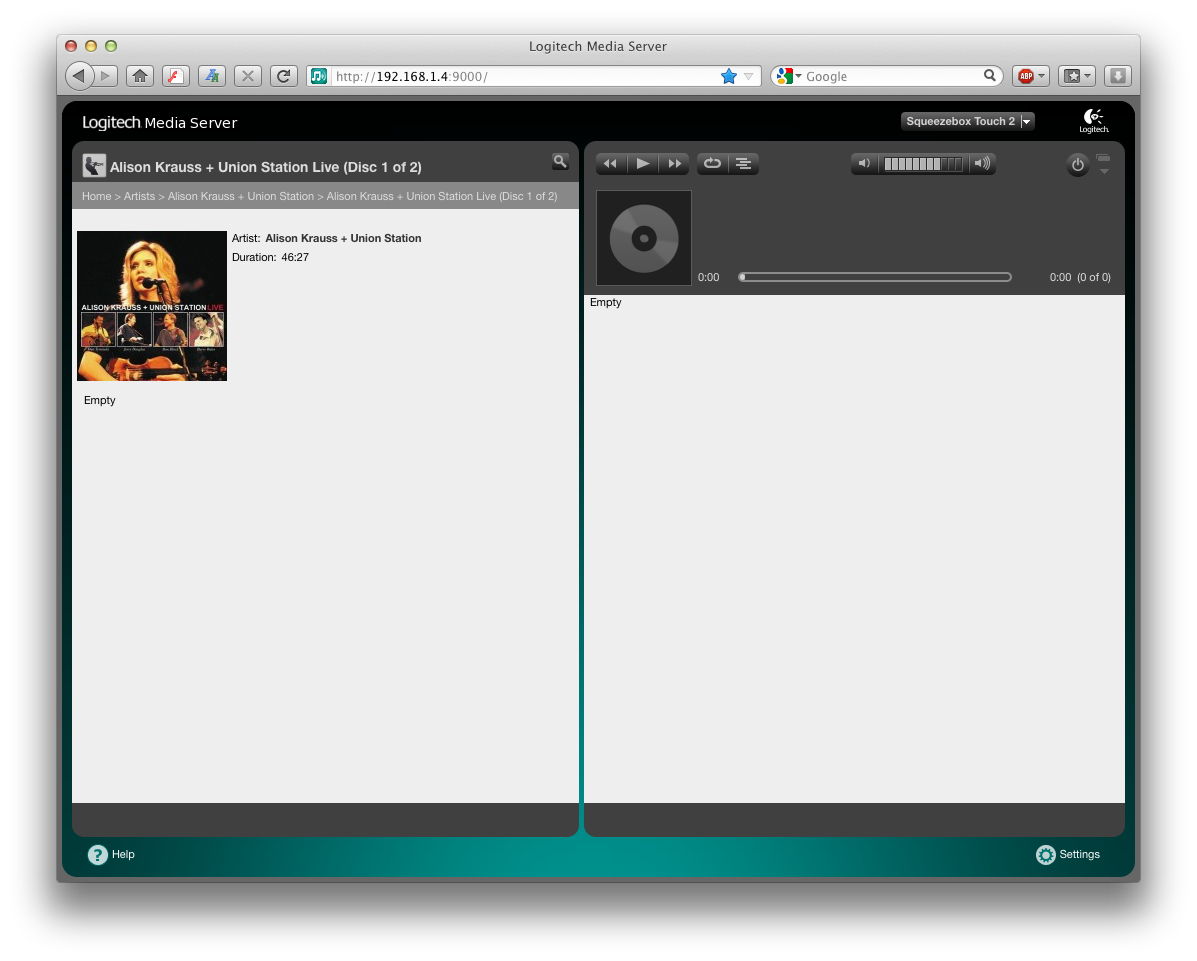The width and height of the screenshot is (1197, 961).
Task: Go to Home in the breadcrumb
Action: 96,196
